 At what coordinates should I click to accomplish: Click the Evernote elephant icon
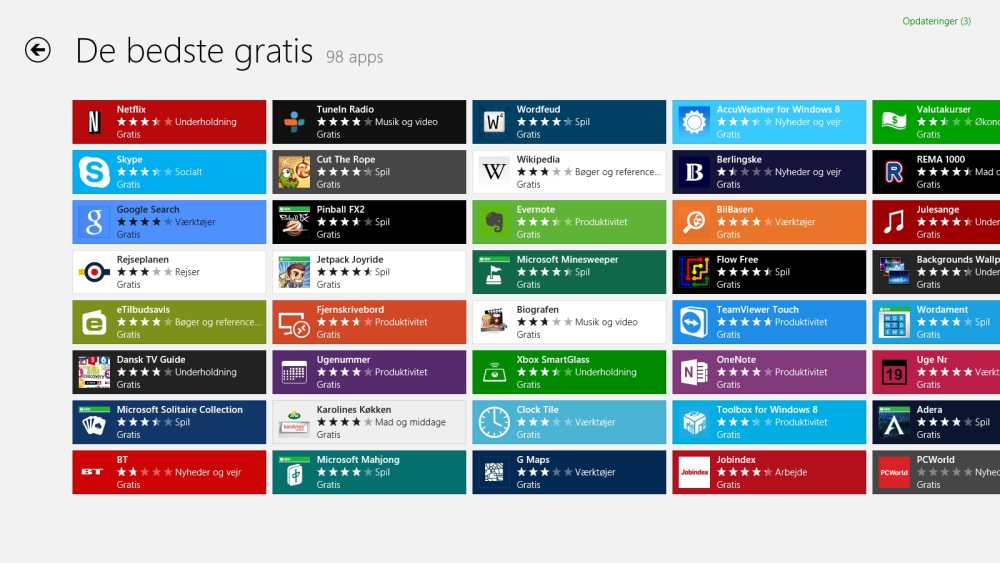click(x=494, y=222)
